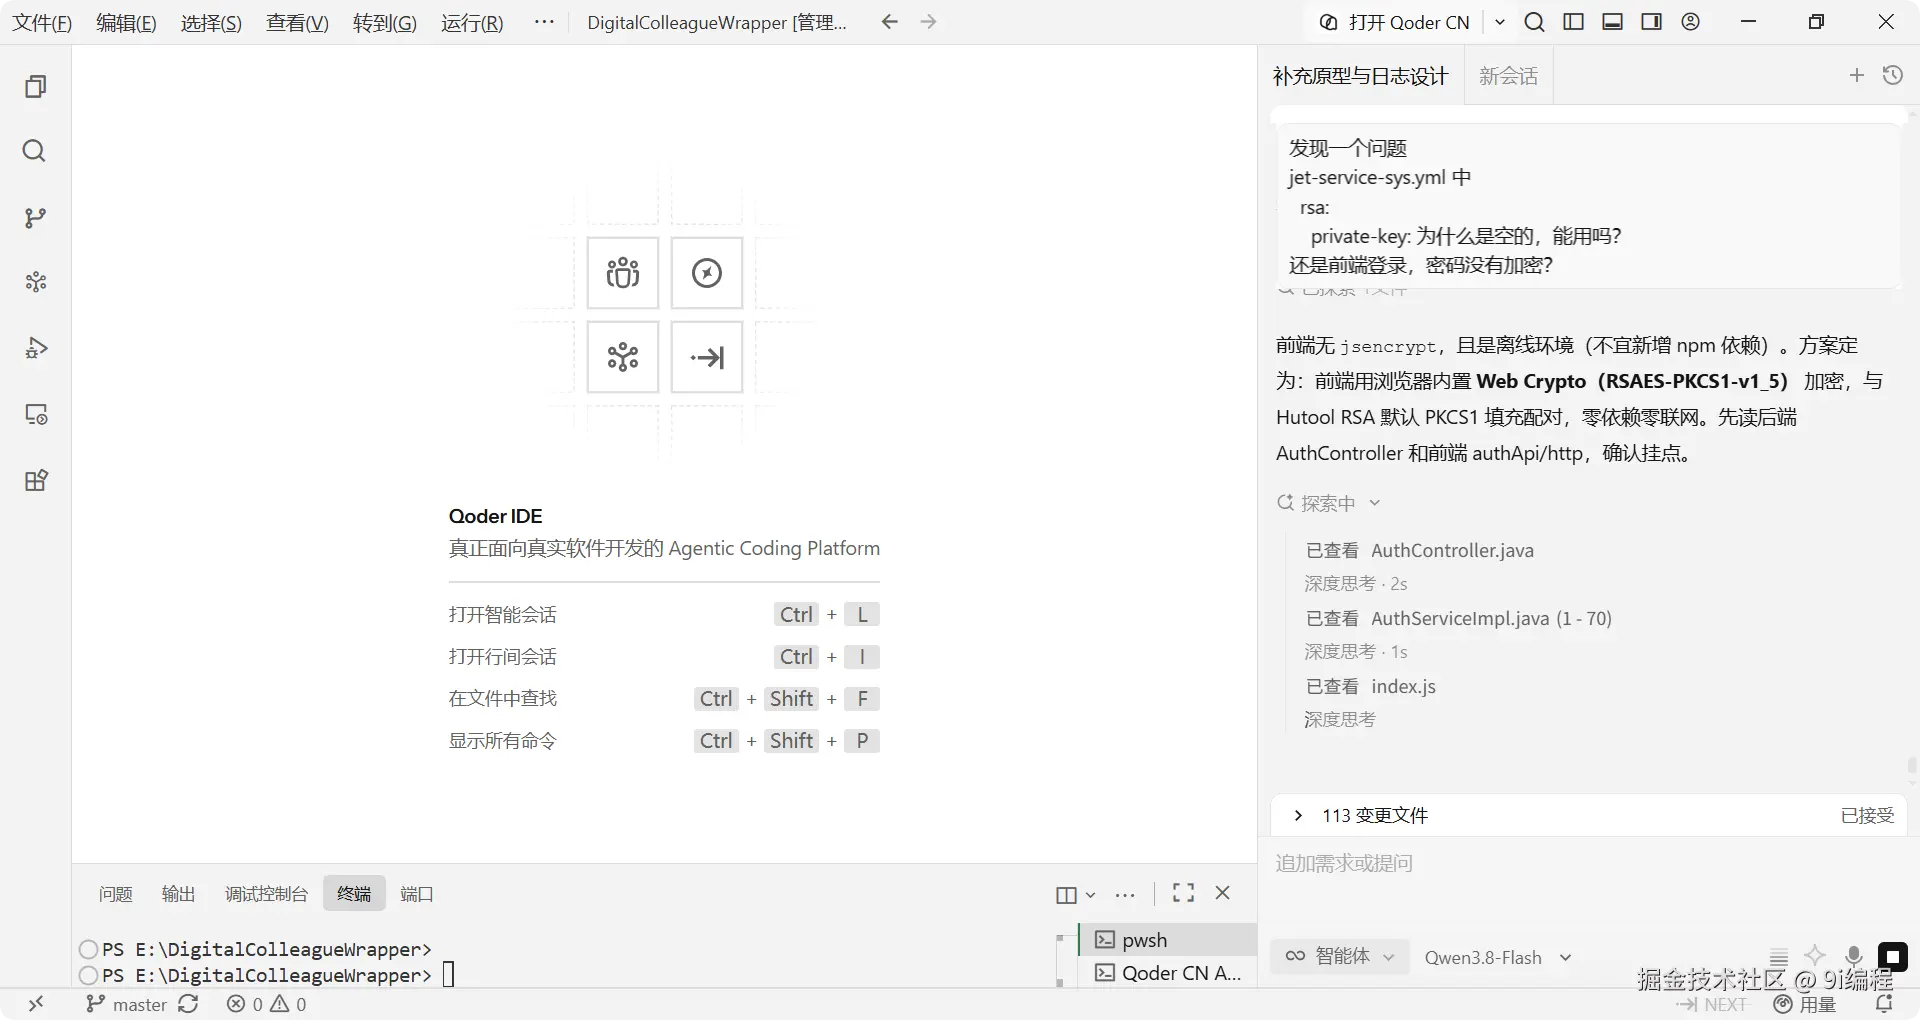
Task: Click the agents tile on welcome page
Action: (x=623, y=273)
